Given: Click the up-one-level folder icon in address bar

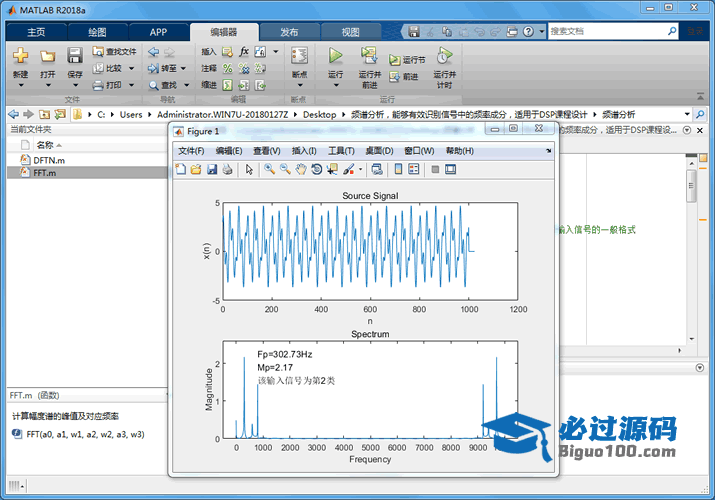Looking at the screenshot, I should (x=44, y=114).
